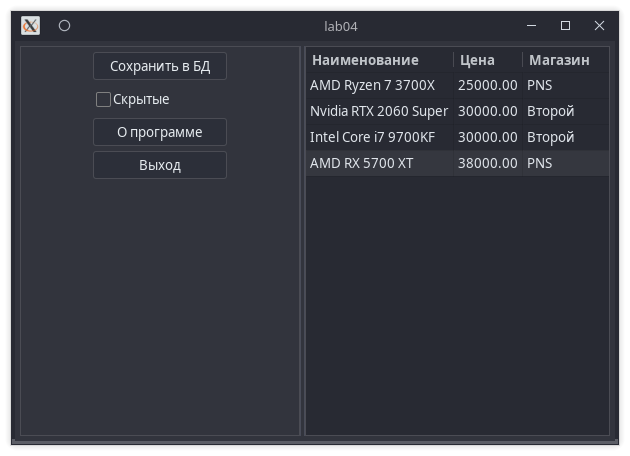
Task: Open the О программе dialog
Action: 160,132
